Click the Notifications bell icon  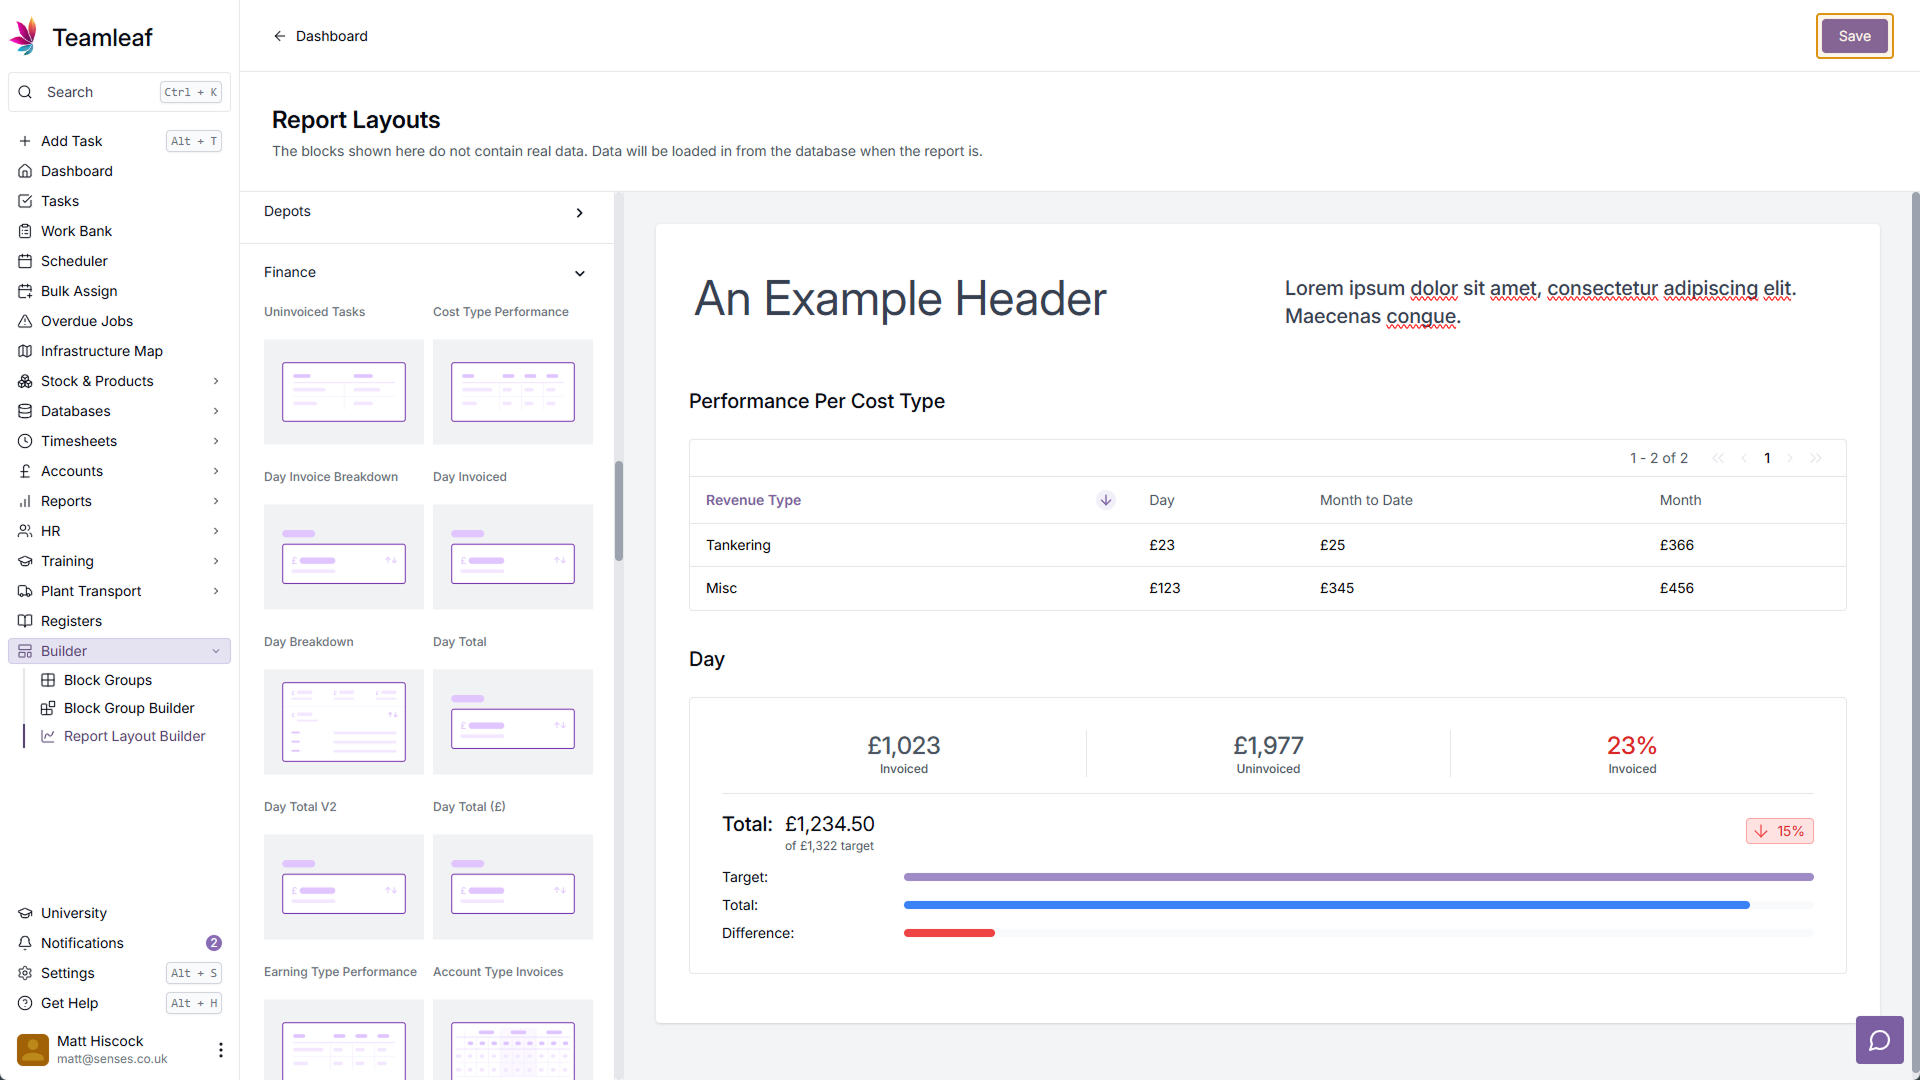(26, 943)
